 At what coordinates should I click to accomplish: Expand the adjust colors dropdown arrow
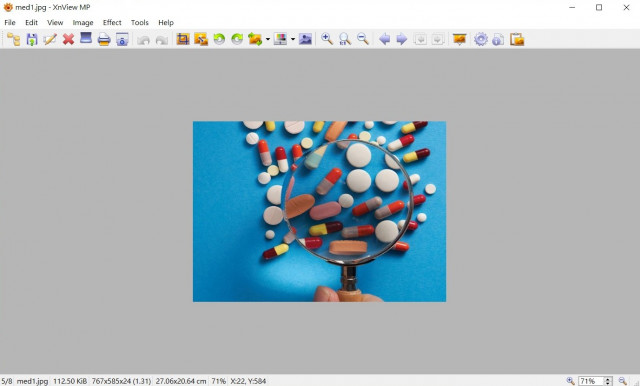click(x=293, y=40)
